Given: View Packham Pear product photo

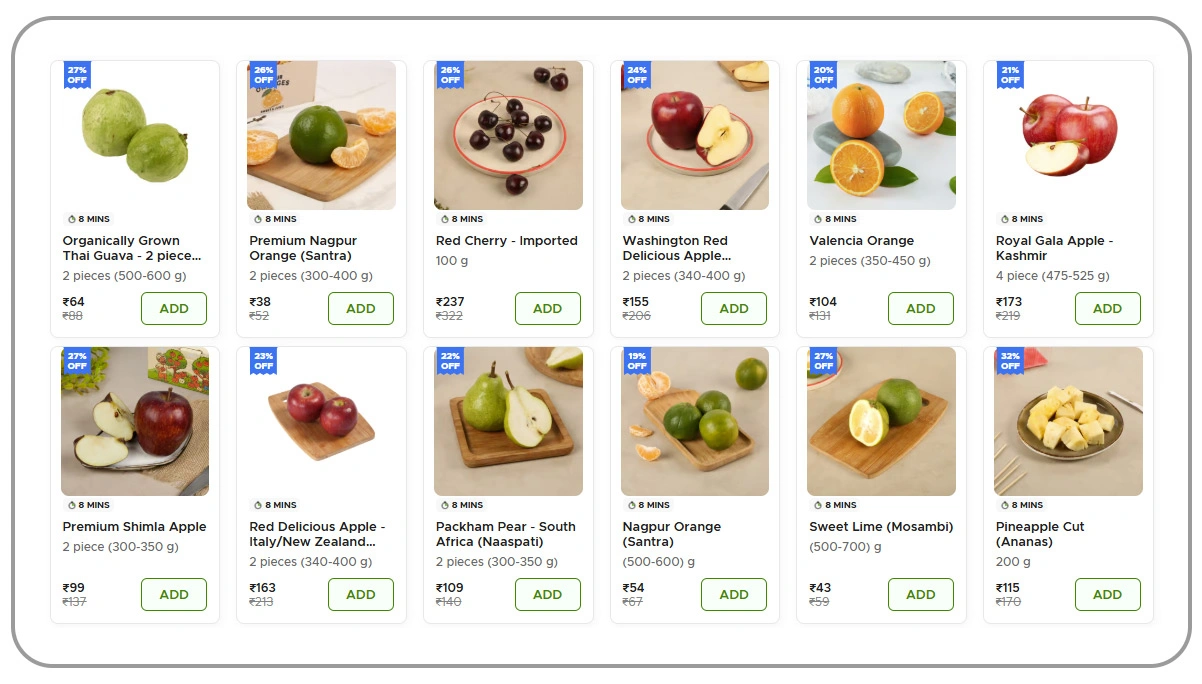Looking at the screenshot, I should (x=508, y=421).
